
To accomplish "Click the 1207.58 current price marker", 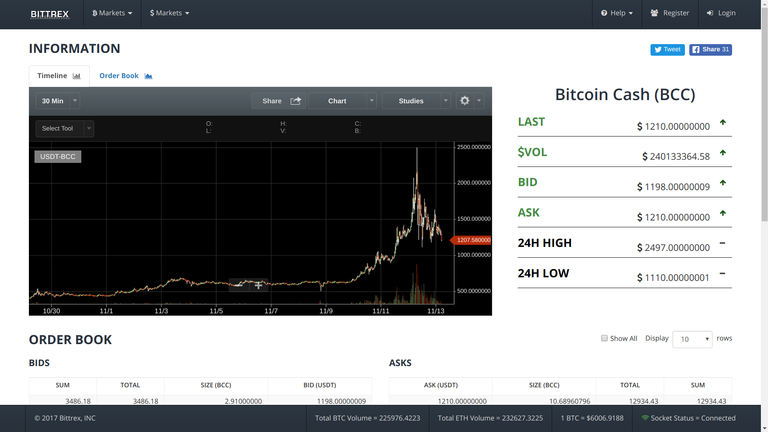I will click(x=471, y=240).
